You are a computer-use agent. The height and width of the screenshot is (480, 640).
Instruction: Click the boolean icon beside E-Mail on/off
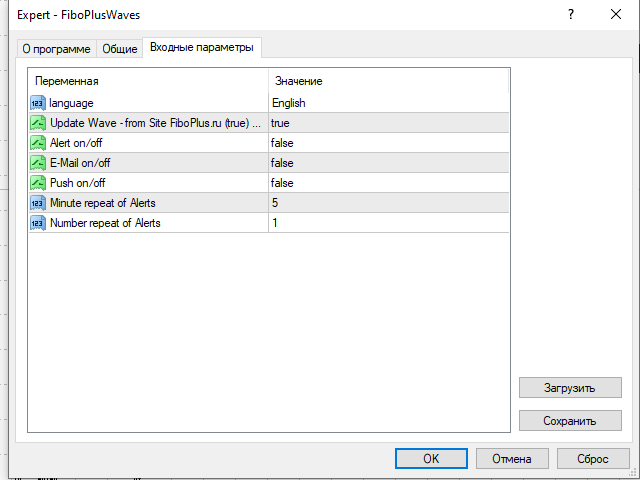coord(38,163)
